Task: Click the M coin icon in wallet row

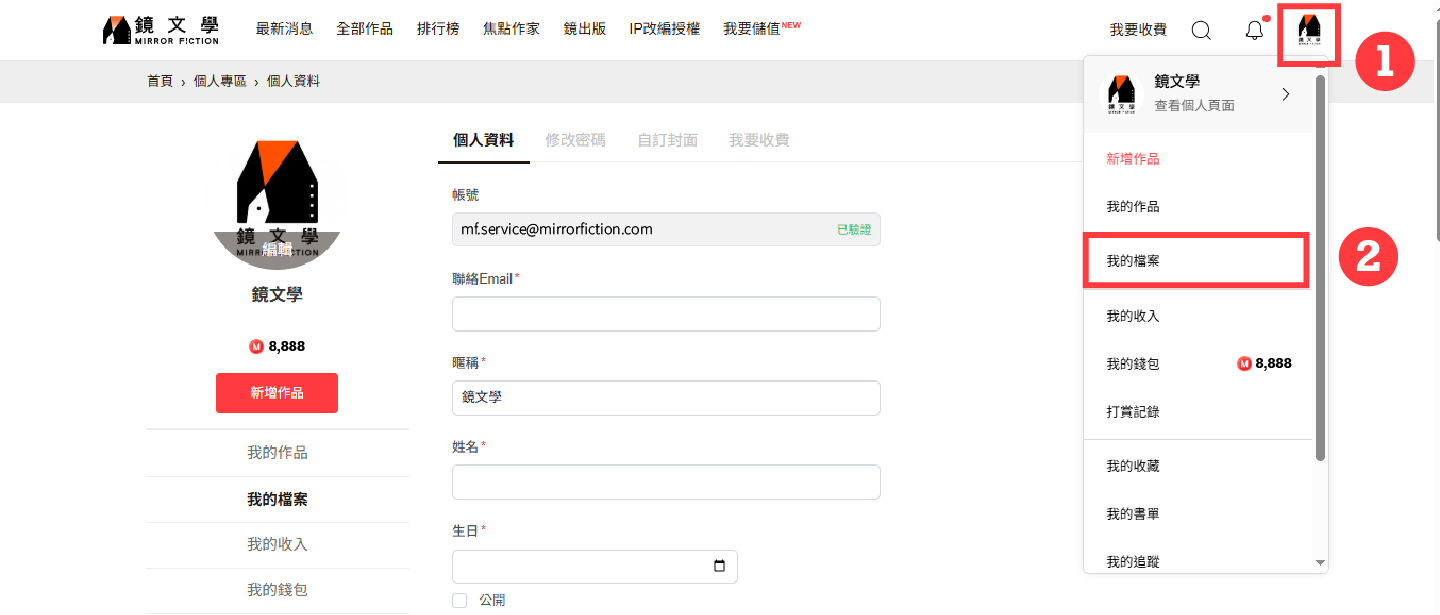Action: pos(1244,364)
